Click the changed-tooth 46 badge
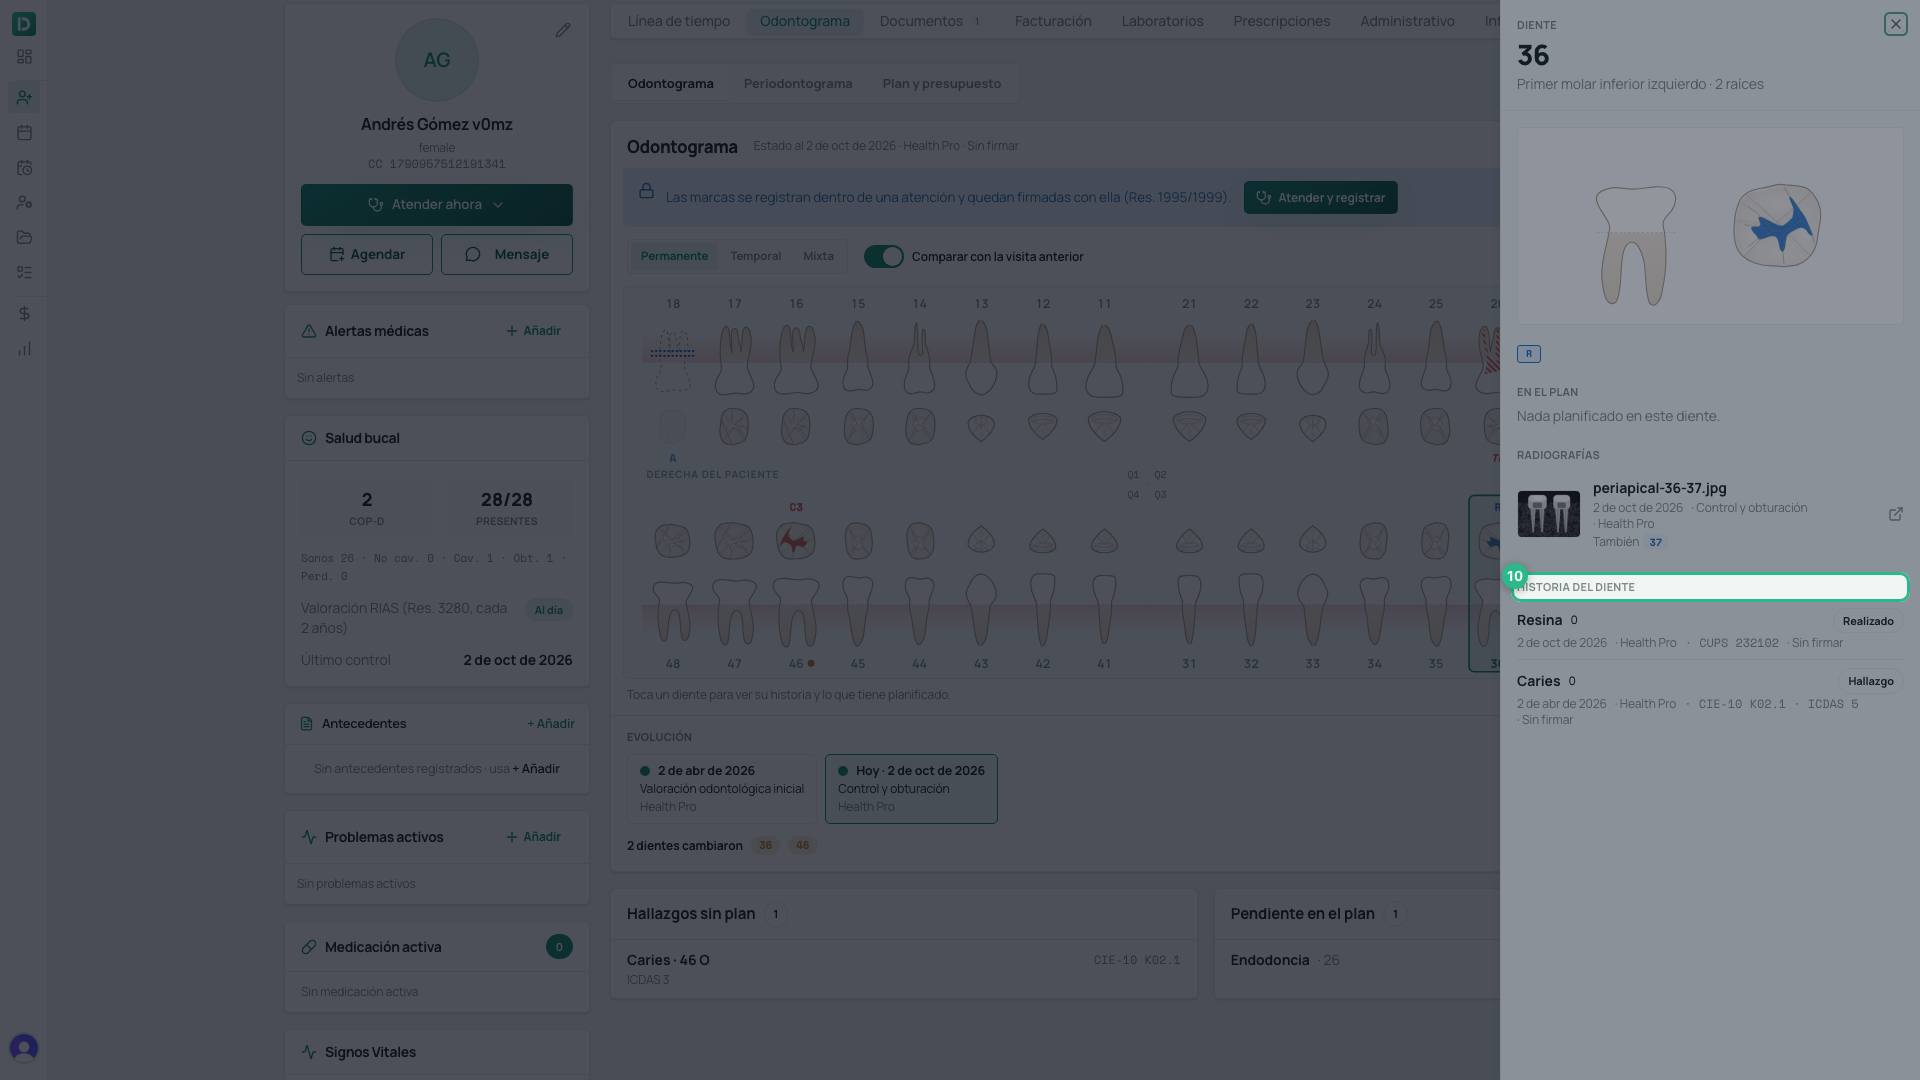 point(802,846)
